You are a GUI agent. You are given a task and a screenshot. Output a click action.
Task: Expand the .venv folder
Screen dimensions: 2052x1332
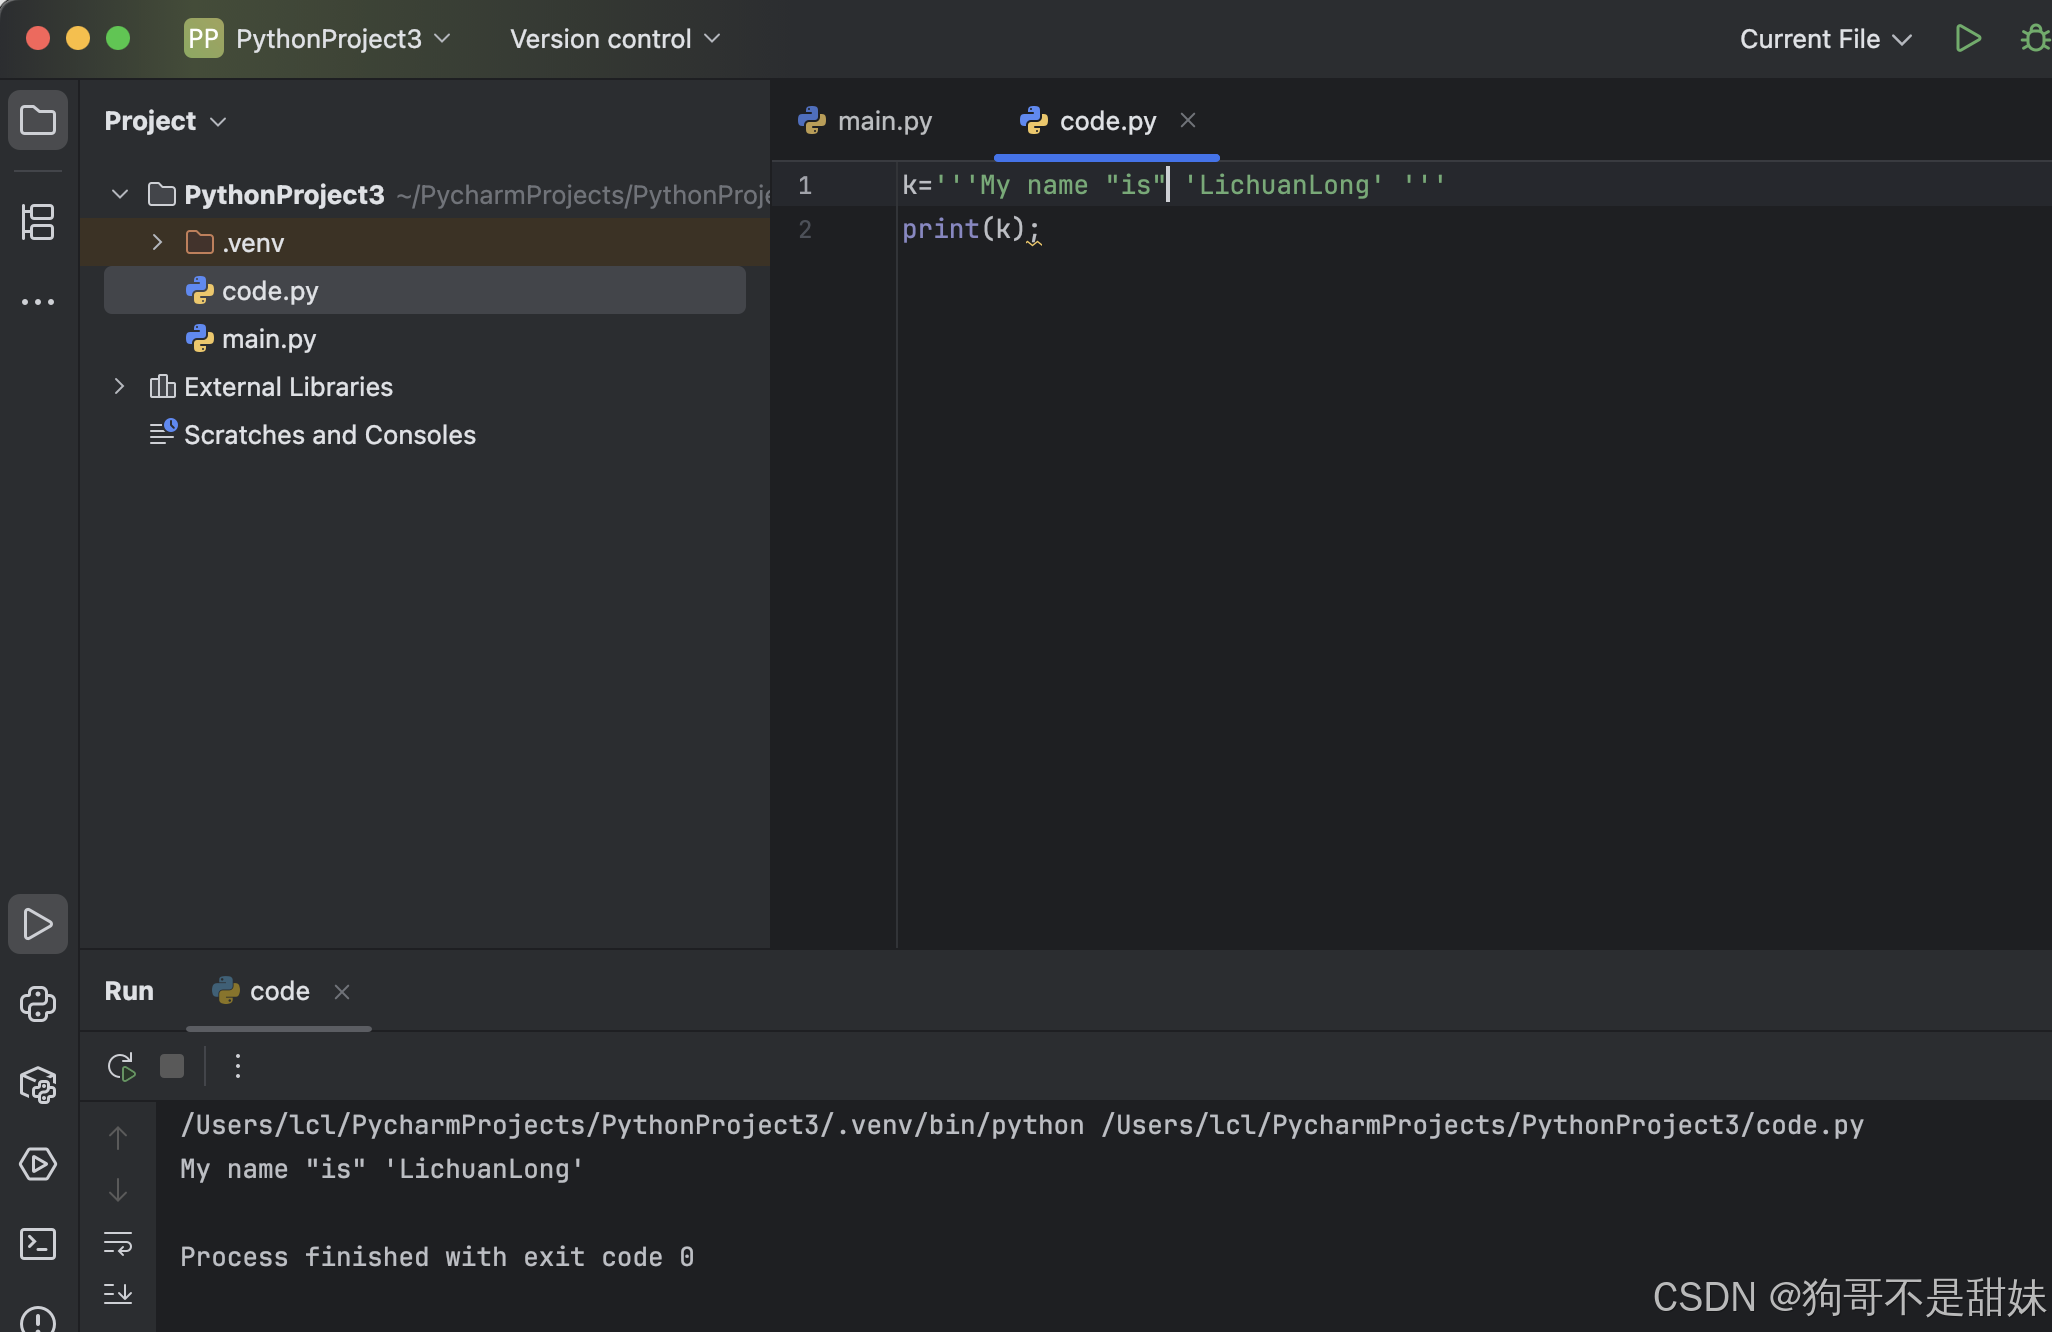coord(157,243)
